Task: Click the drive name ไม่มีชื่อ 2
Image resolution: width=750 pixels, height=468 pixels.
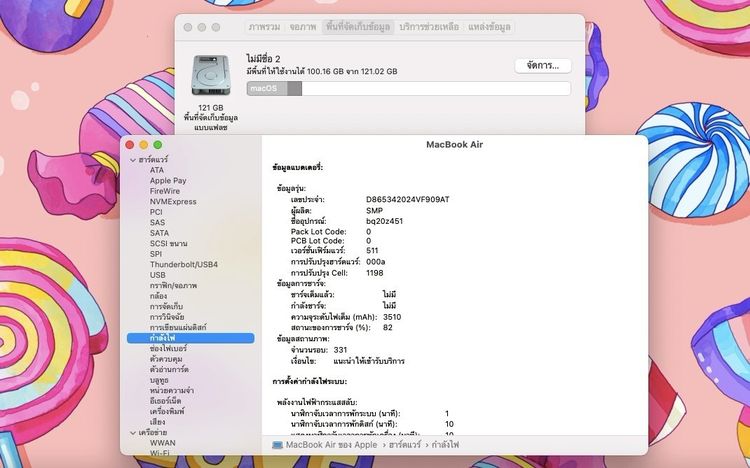Action: [263, 59]
